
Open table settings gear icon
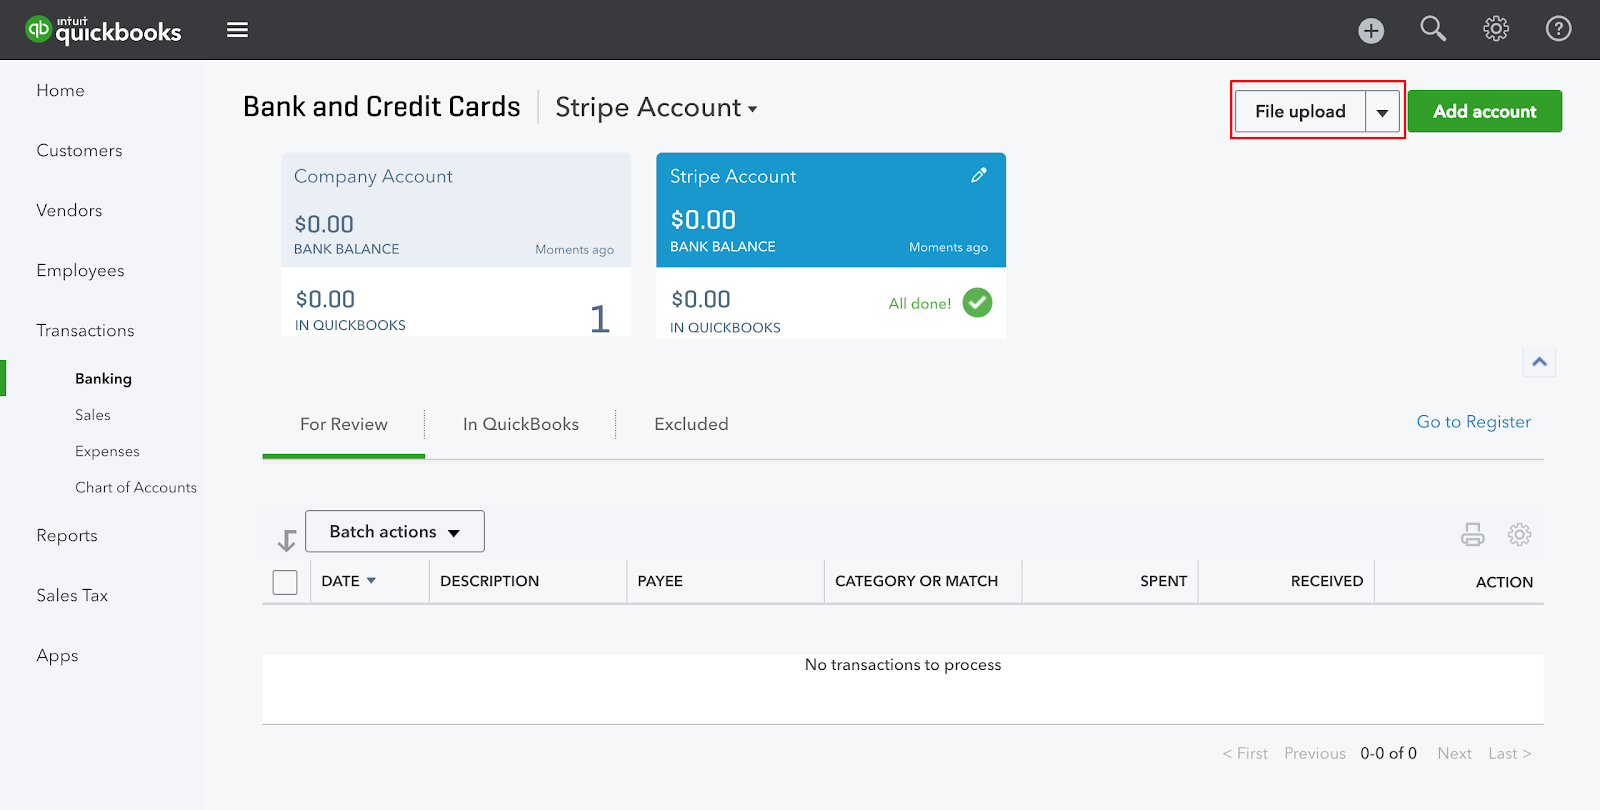coord(1519,534)
